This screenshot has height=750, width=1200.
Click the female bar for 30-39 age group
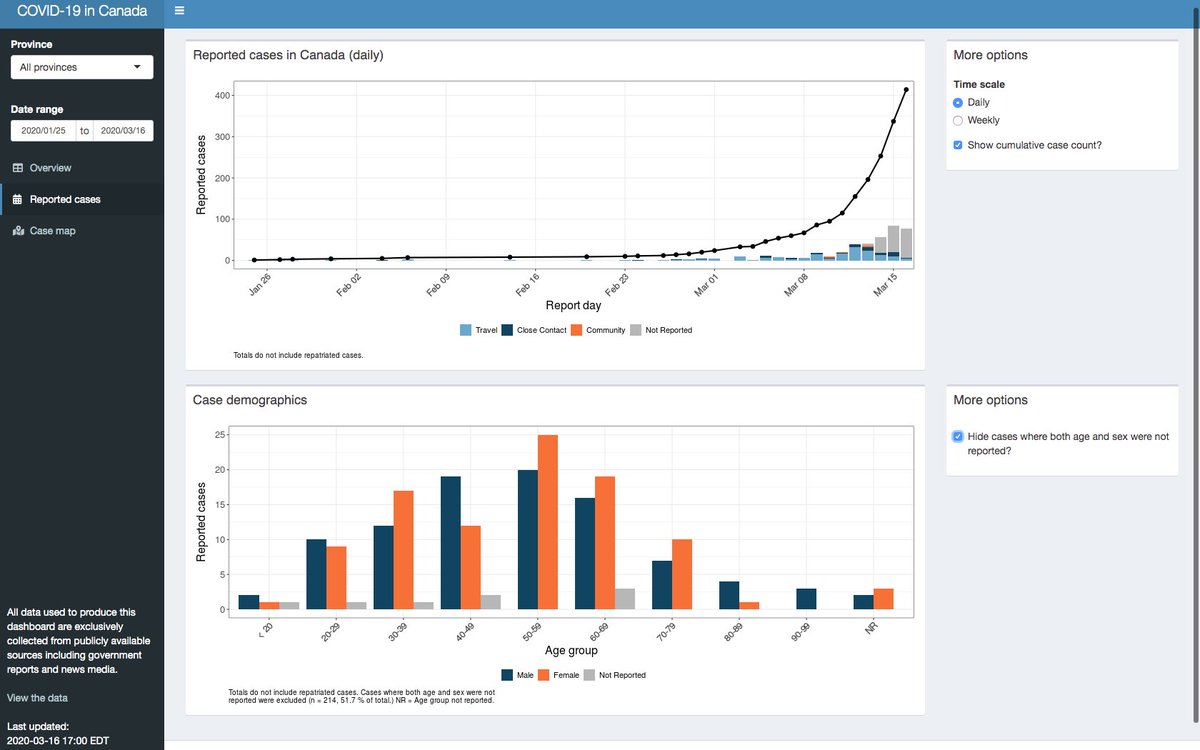click(403, 550)
